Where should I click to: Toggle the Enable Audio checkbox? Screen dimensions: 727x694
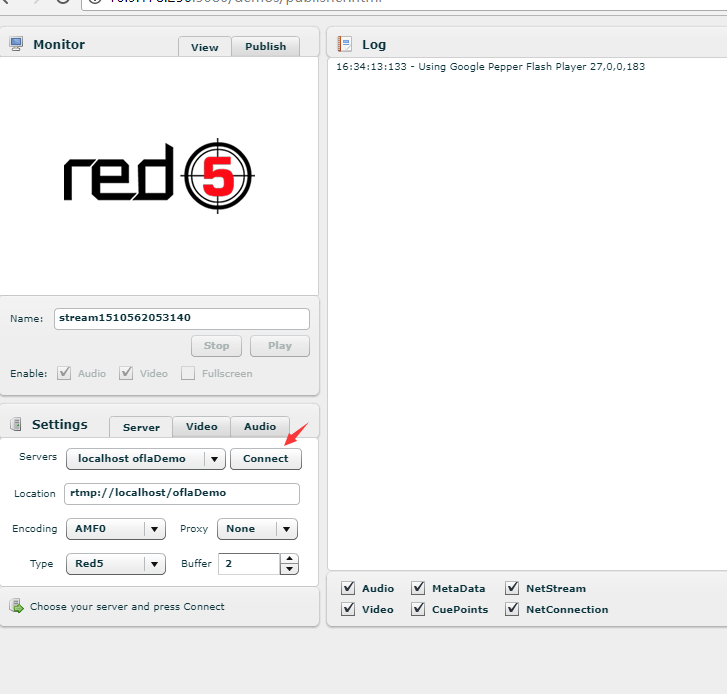click(x=64, y=373)
